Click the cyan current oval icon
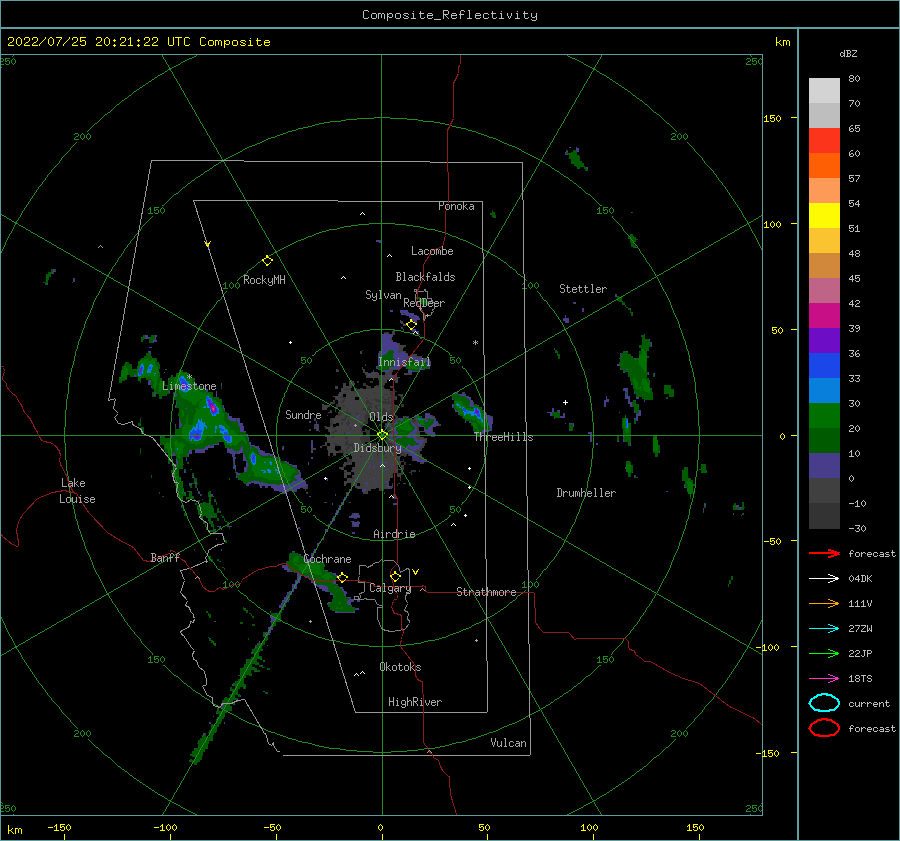The image size is (900, 841). click(x=824, y=703)
